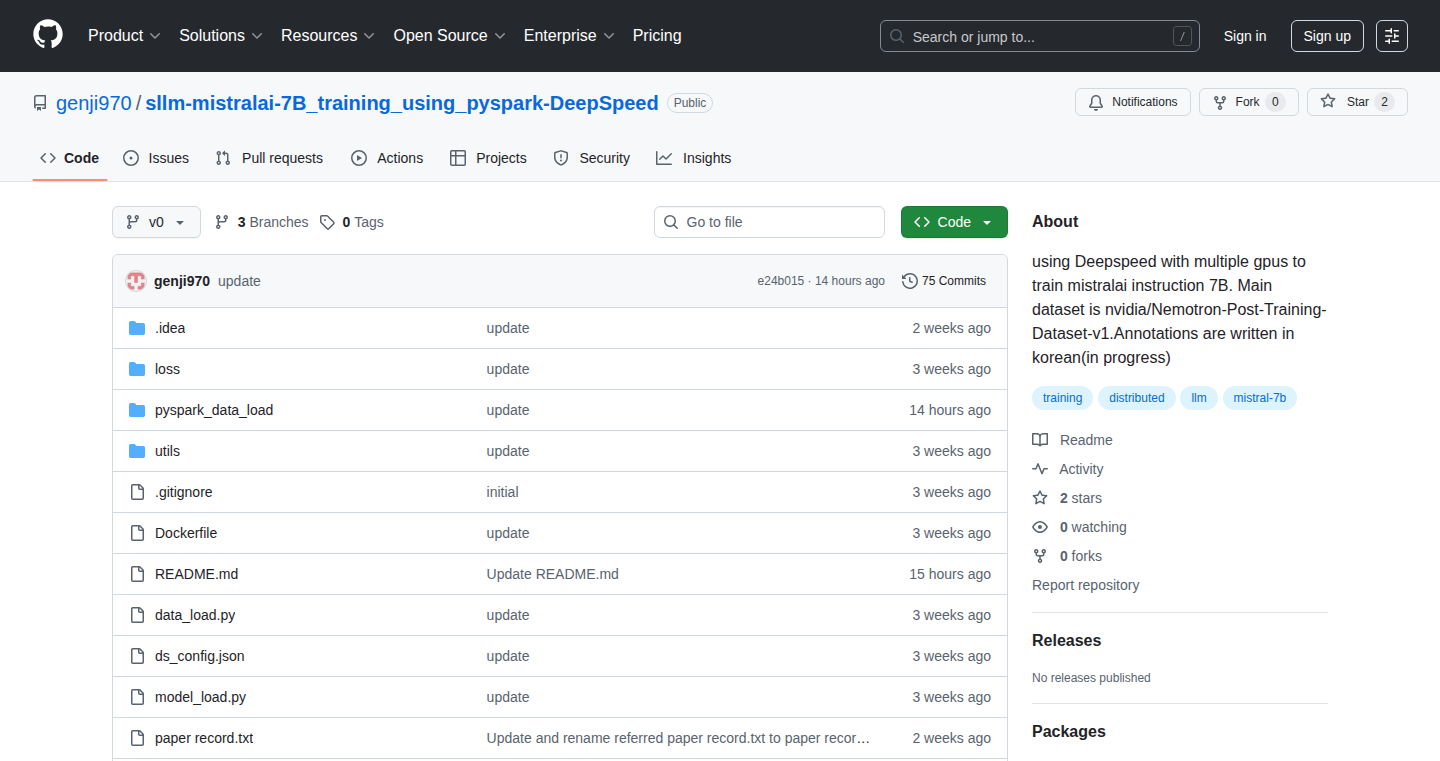1440x761 pixels.
Task: Select the README.md file icon
Action: pyautogui.click(x=137, y=574)
